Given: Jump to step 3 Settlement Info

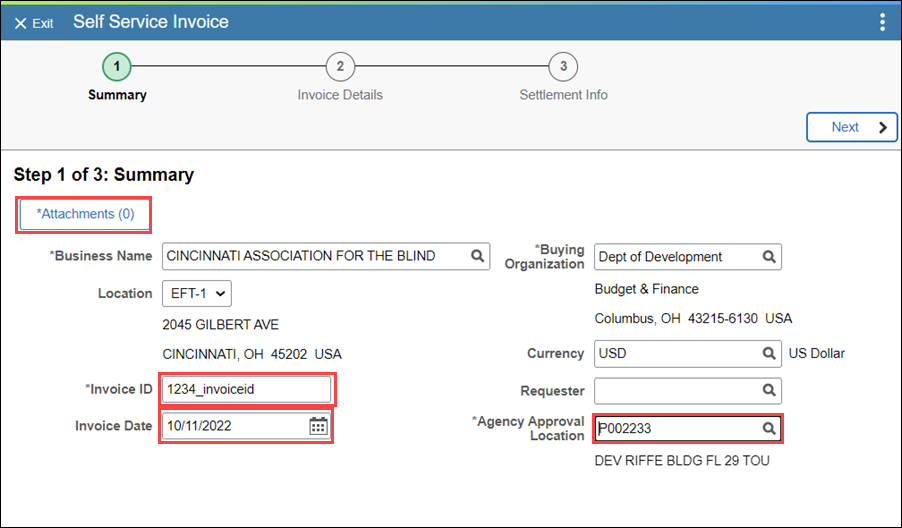Looking at the screenshot, I should [563, 67].
